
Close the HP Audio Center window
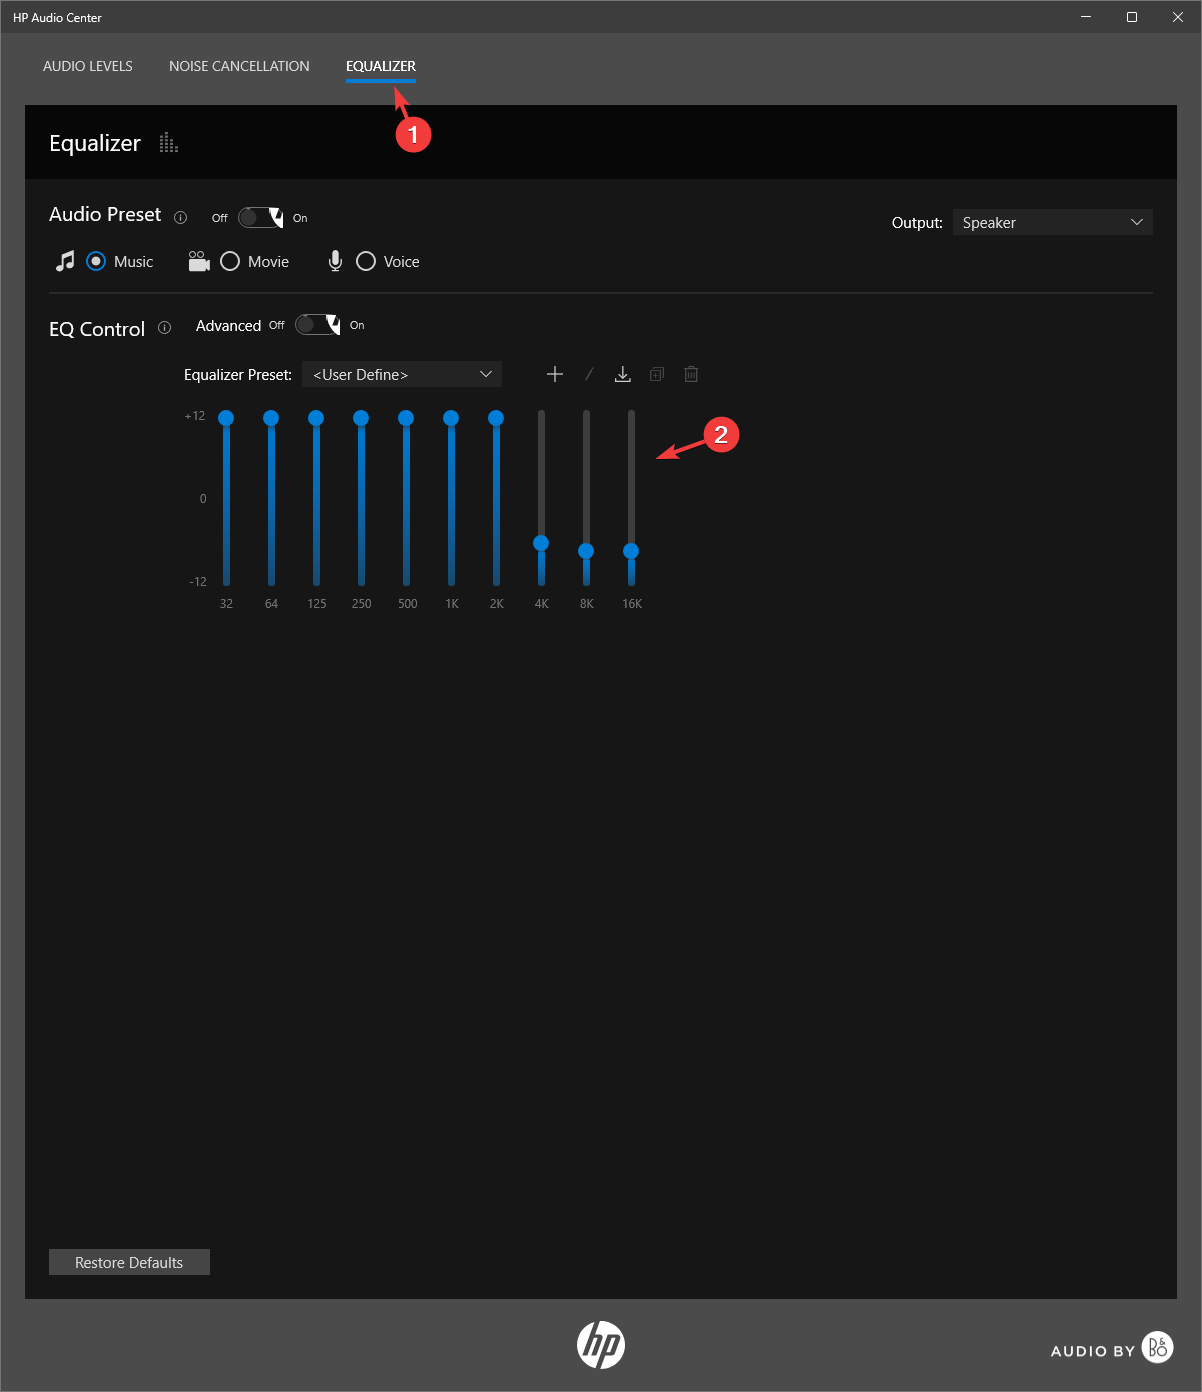[x=1178, y=17]
